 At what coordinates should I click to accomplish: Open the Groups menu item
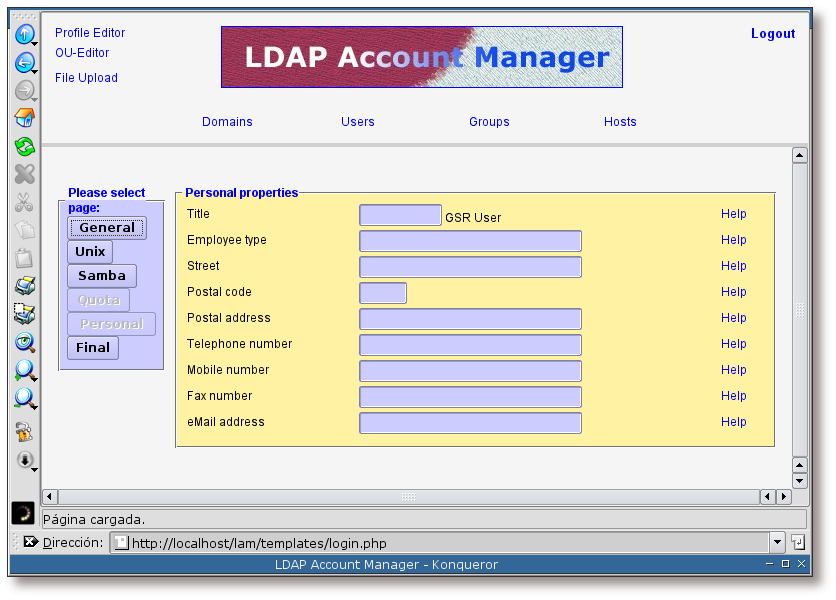[x=489, y=122]
